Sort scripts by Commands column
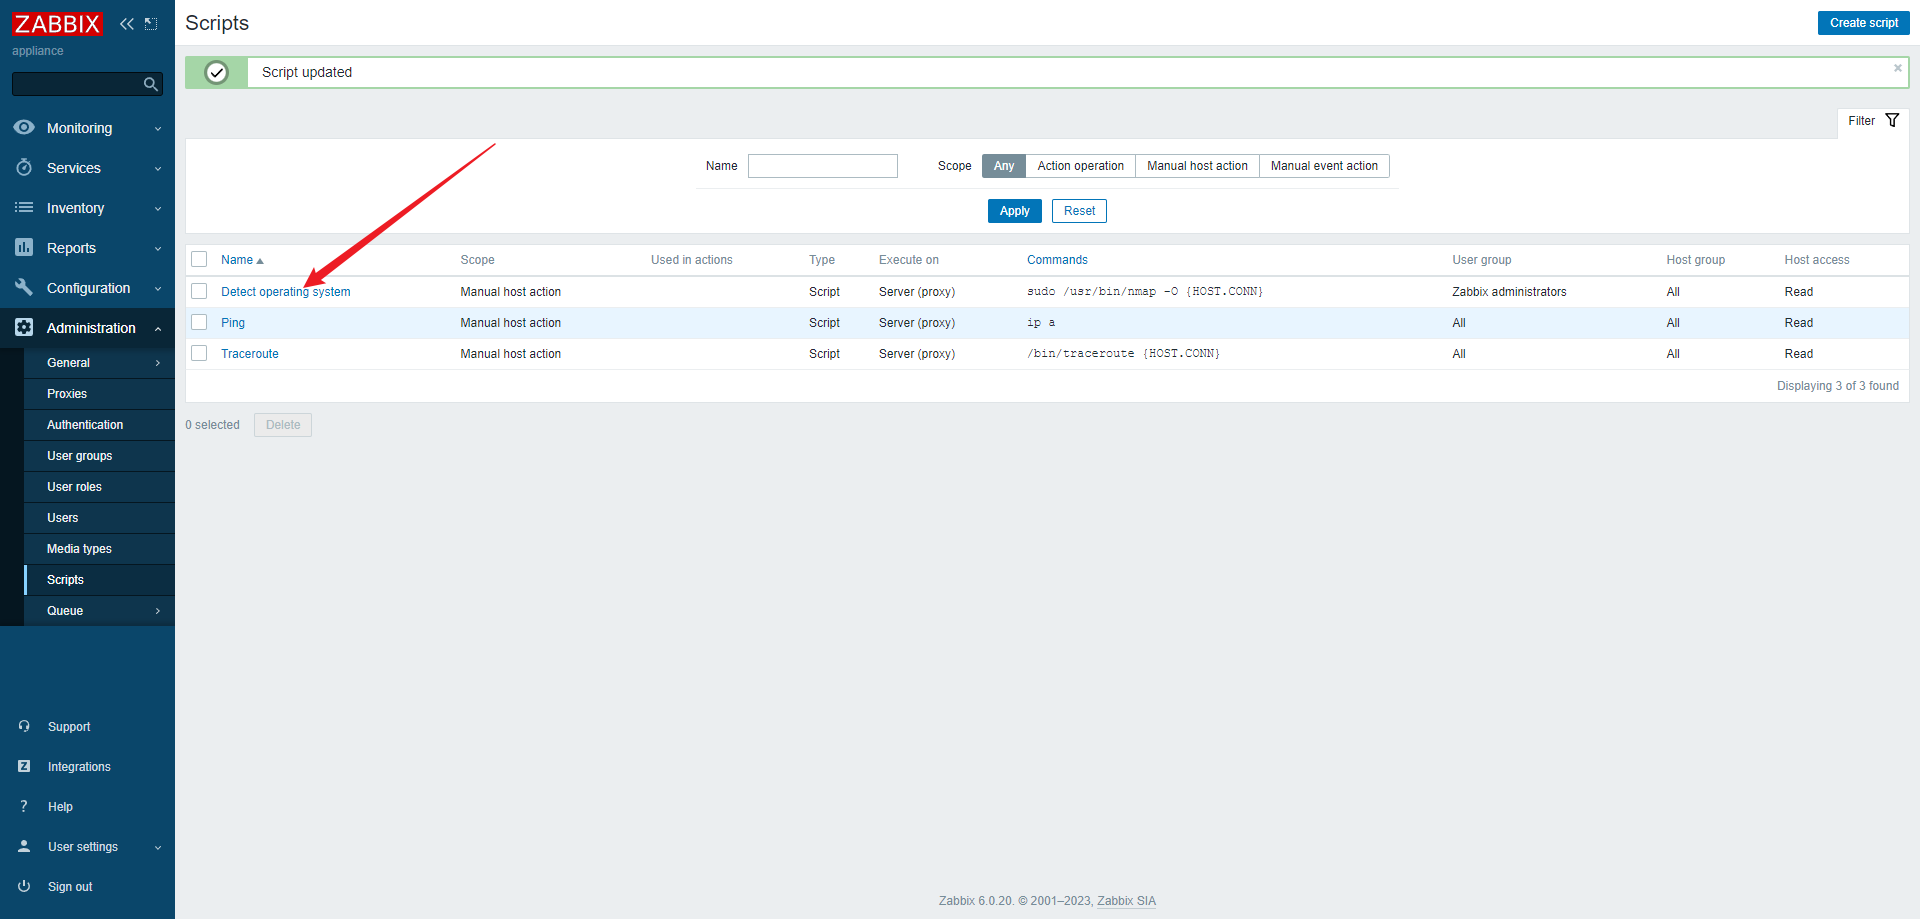The width and height of the screenshot is (1920, 919). click(x=1057, y=260)
